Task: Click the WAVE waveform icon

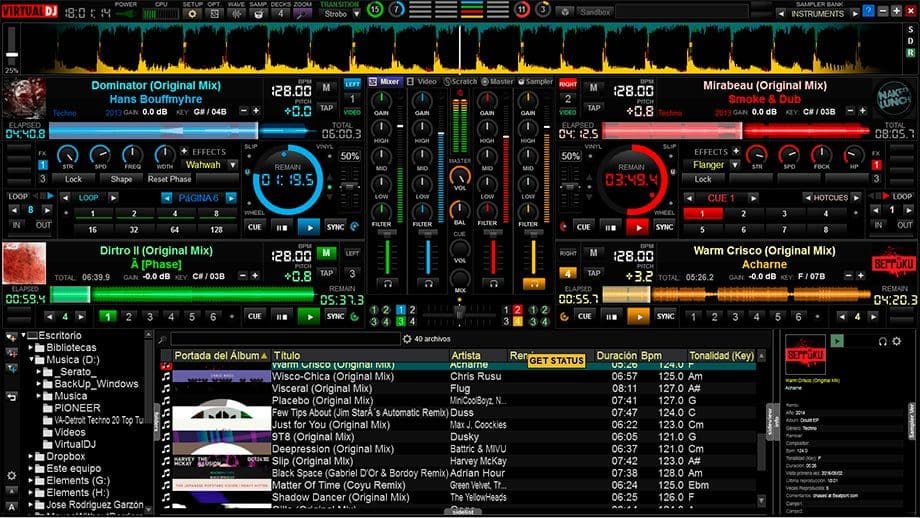Action: pyautogui.click(x=236, y=13)
